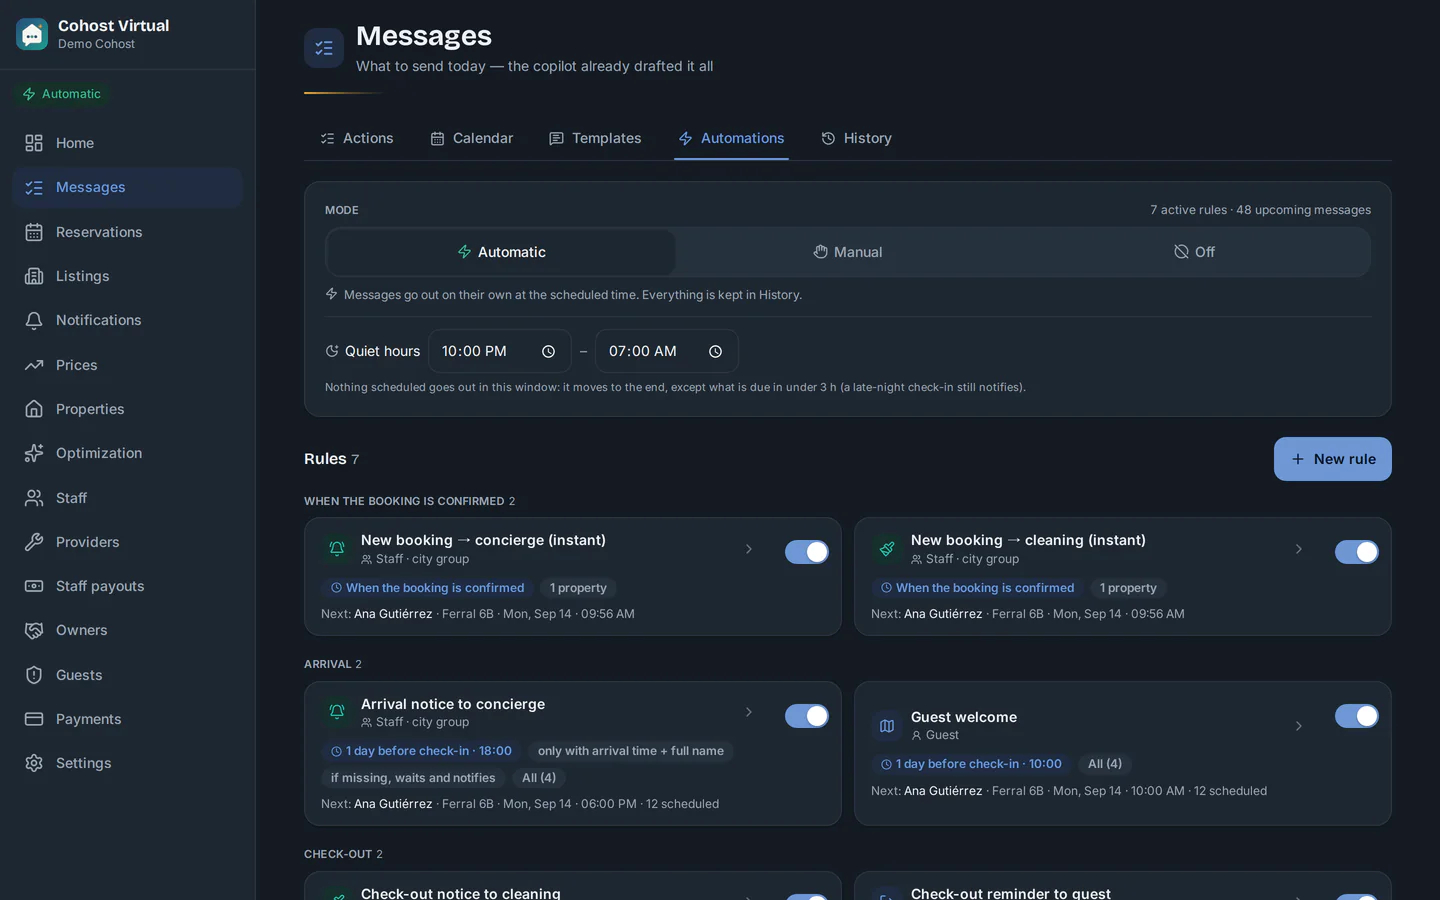Open the Staff payouts page
Image resolution: width=1440 pixels, height=900 pixels.
[127, 586]
